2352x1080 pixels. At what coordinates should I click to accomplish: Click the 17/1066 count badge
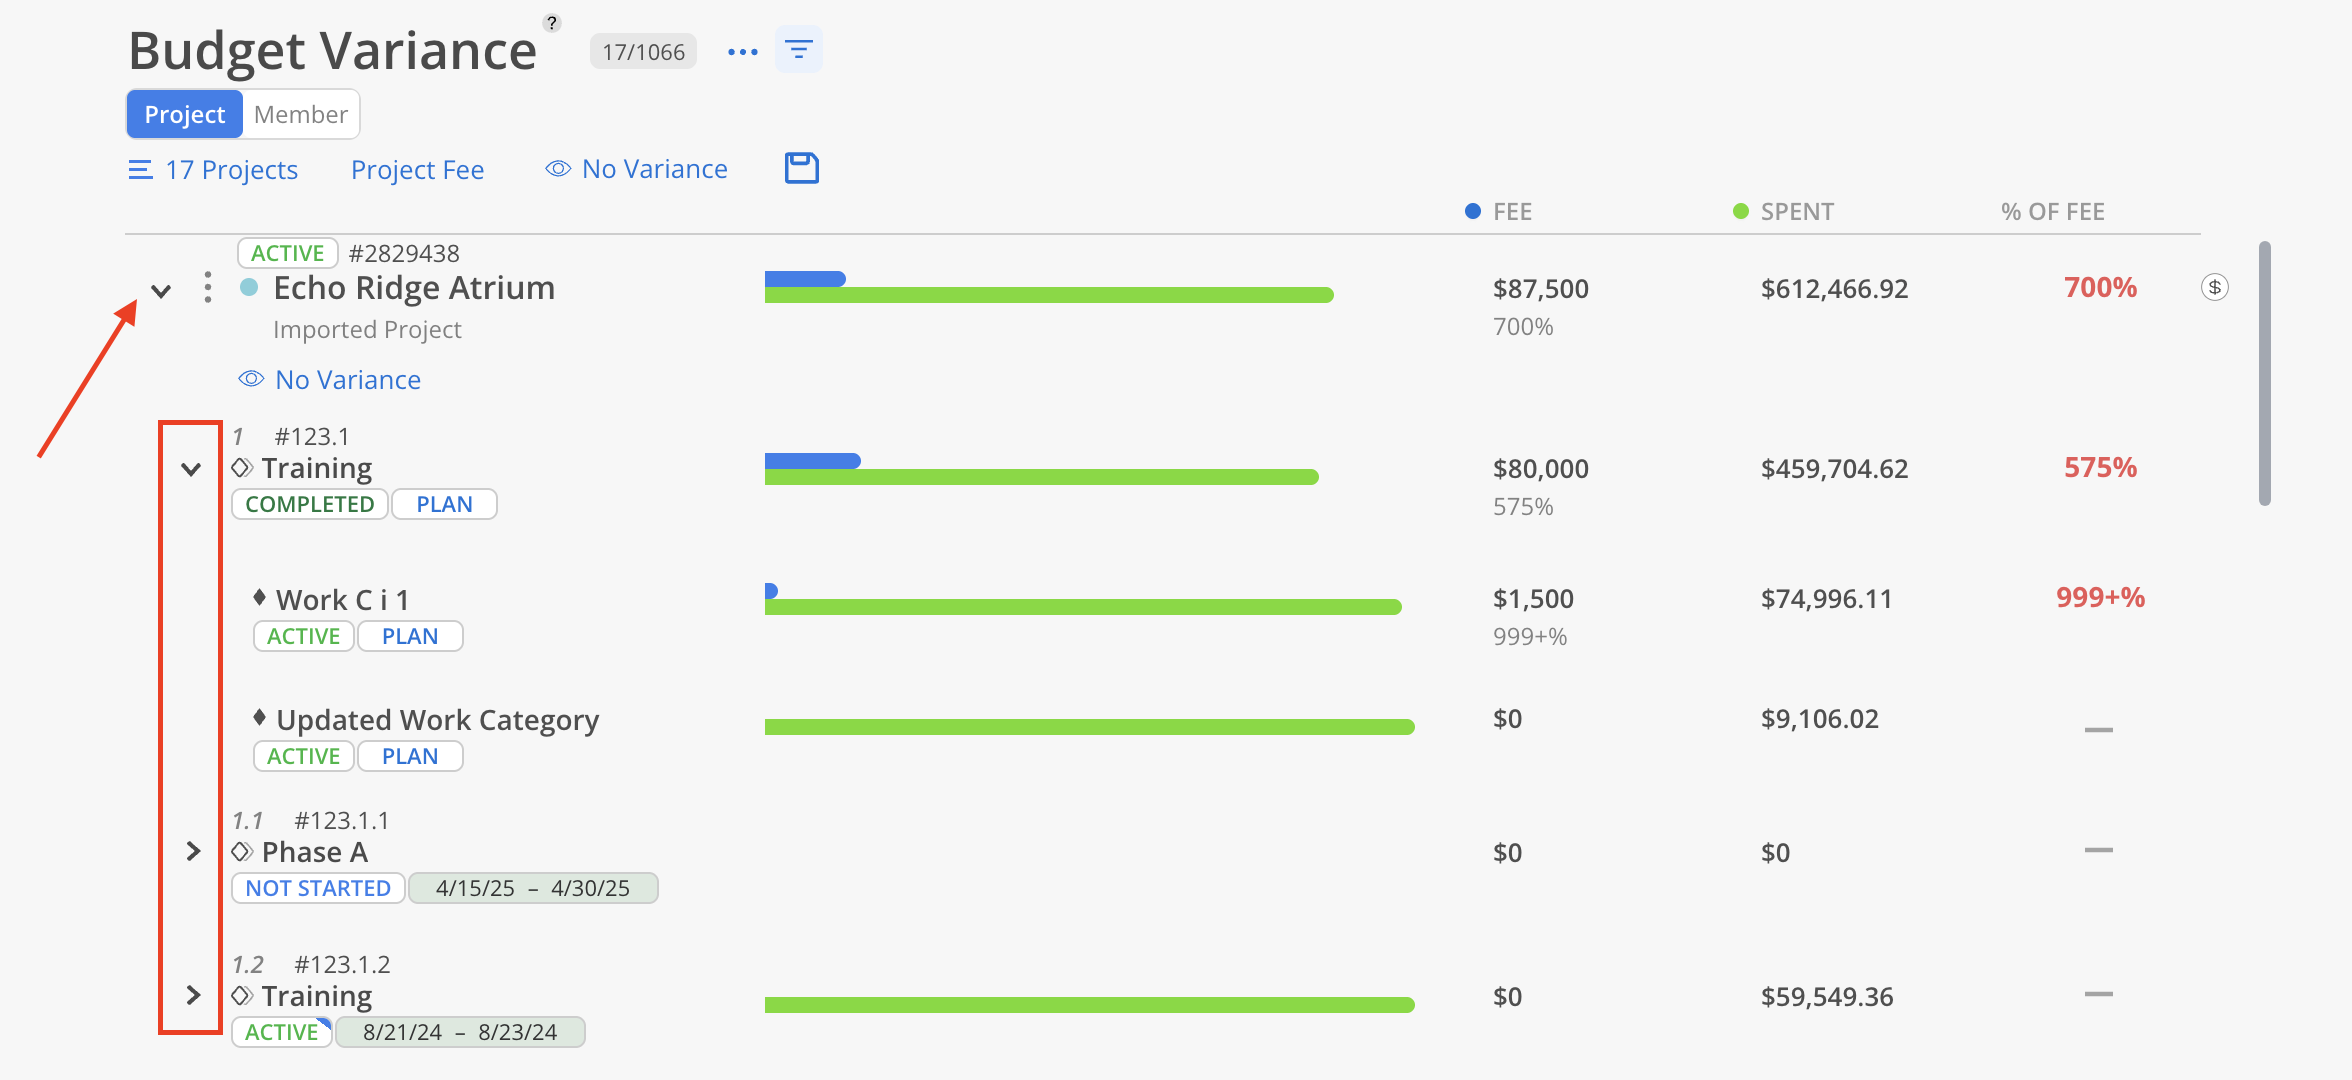tap(643, 52)
